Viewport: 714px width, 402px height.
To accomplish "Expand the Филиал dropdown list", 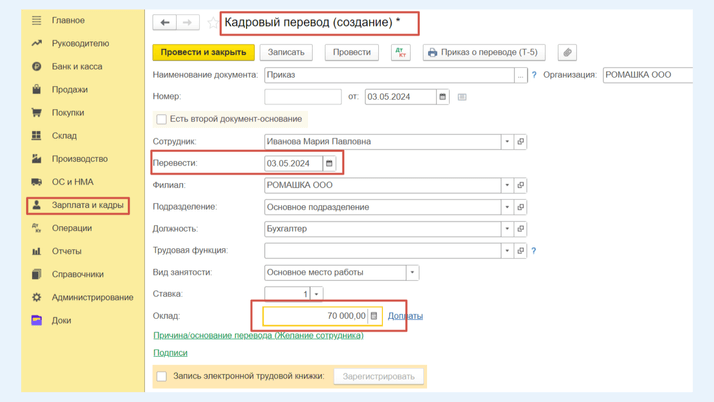I will coord(507,185).
